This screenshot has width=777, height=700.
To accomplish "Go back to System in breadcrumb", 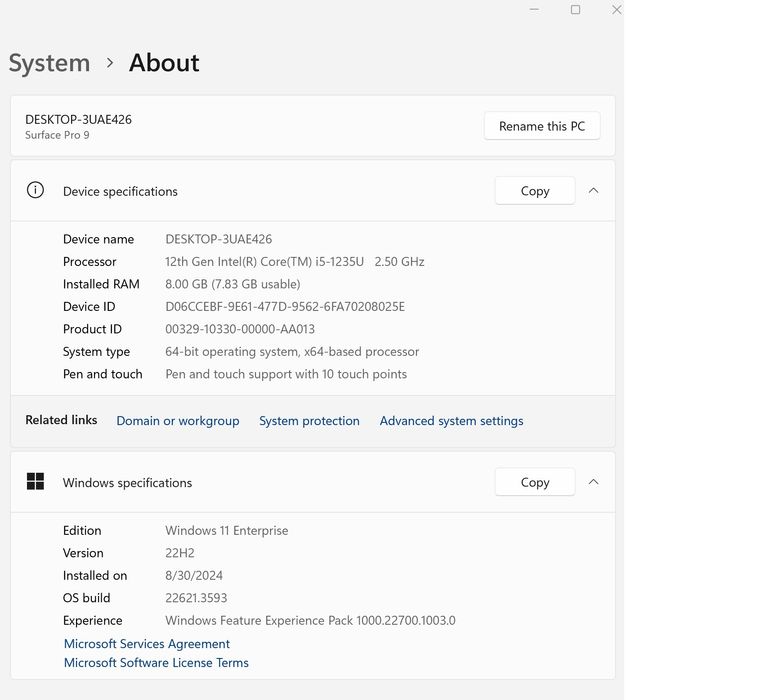I will click(50, 63).
